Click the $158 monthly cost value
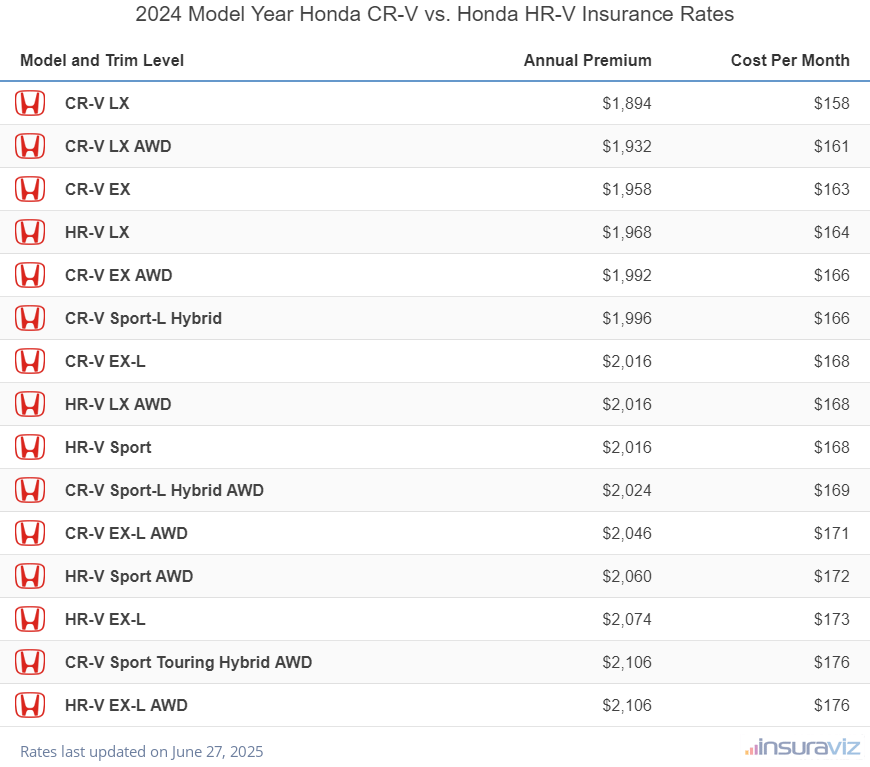 tap(832, 104)
